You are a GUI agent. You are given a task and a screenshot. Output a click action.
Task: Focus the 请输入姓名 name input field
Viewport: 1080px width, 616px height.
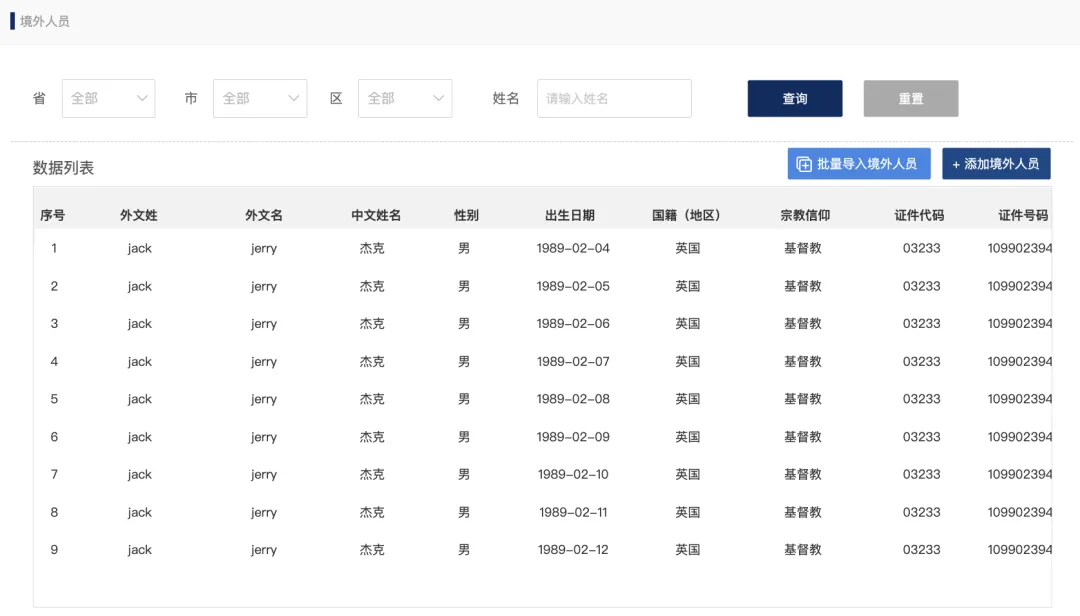click(614, 99)
